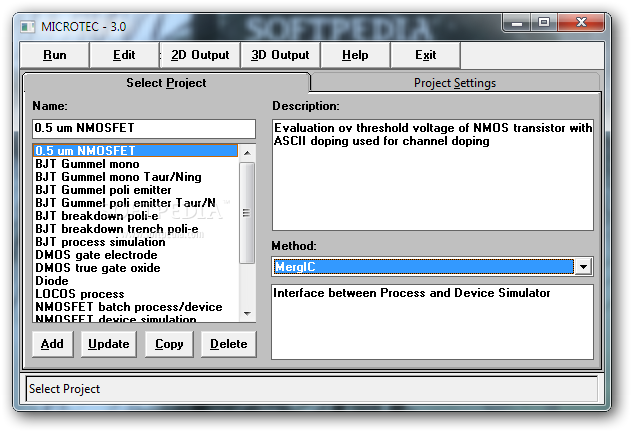The height and width of the screenshot is (432, 632).
Task: Select BJT breakdown trench poli-e project
Action: pos(136,229)
